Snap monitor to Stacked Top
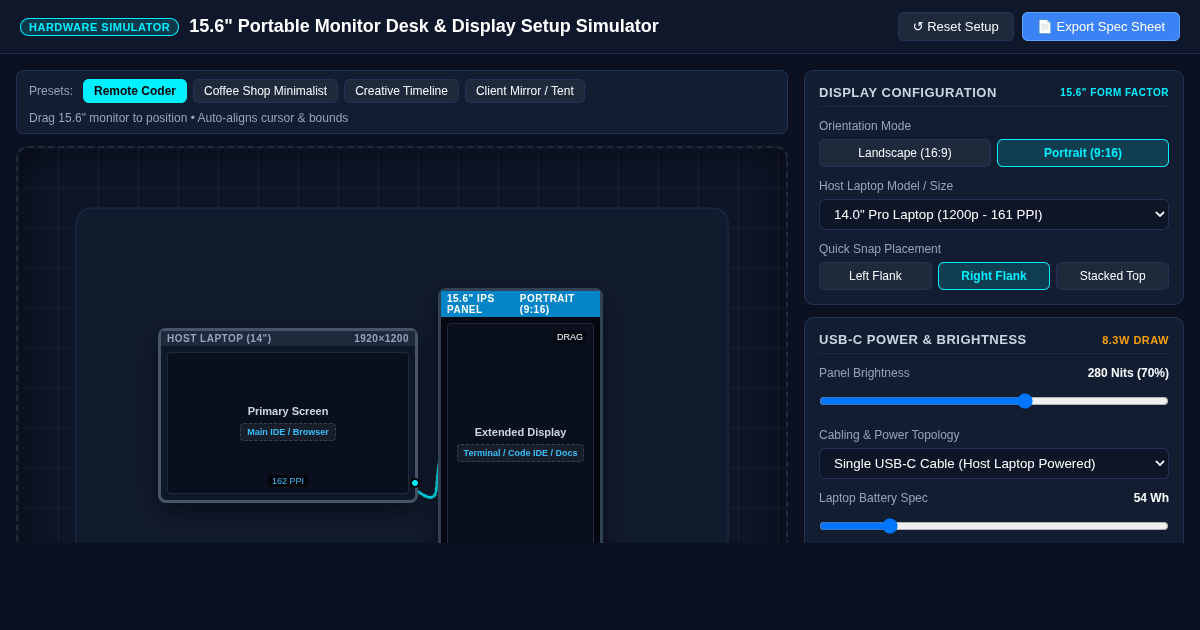The image size is (1200, 630). pyautogui.click(x=1112, y=276)
